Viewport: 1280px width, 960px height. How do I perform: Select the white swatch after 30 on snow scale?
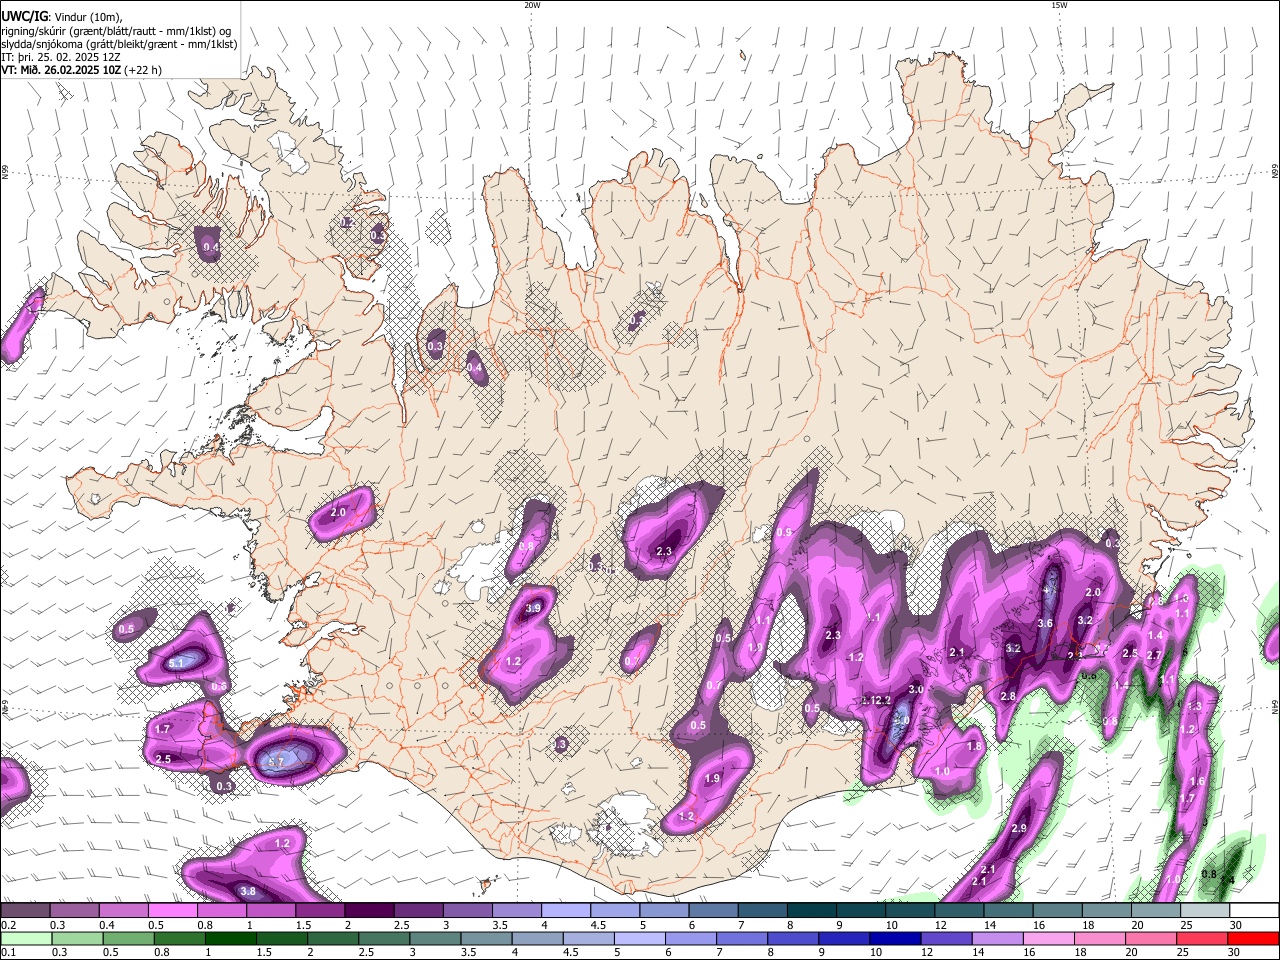[x=1255, y=910]
